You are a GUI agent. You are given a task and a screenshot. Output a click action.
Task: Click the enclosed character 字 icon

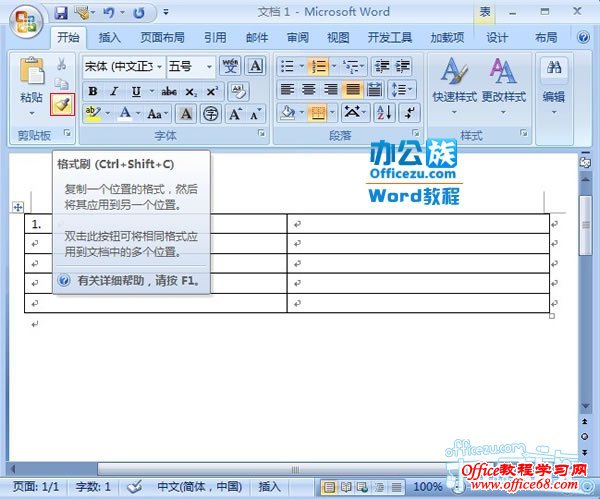click(210, 113)
